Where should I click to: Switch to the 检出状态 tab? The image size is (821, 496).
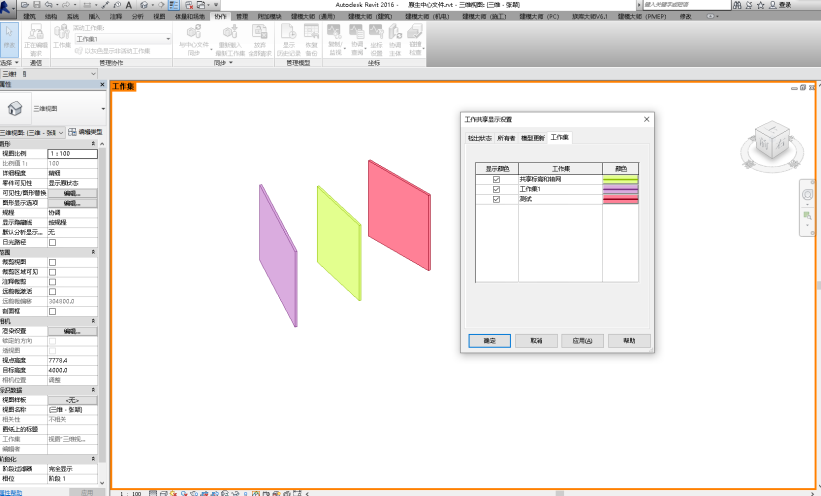click(x=479, y=138)
